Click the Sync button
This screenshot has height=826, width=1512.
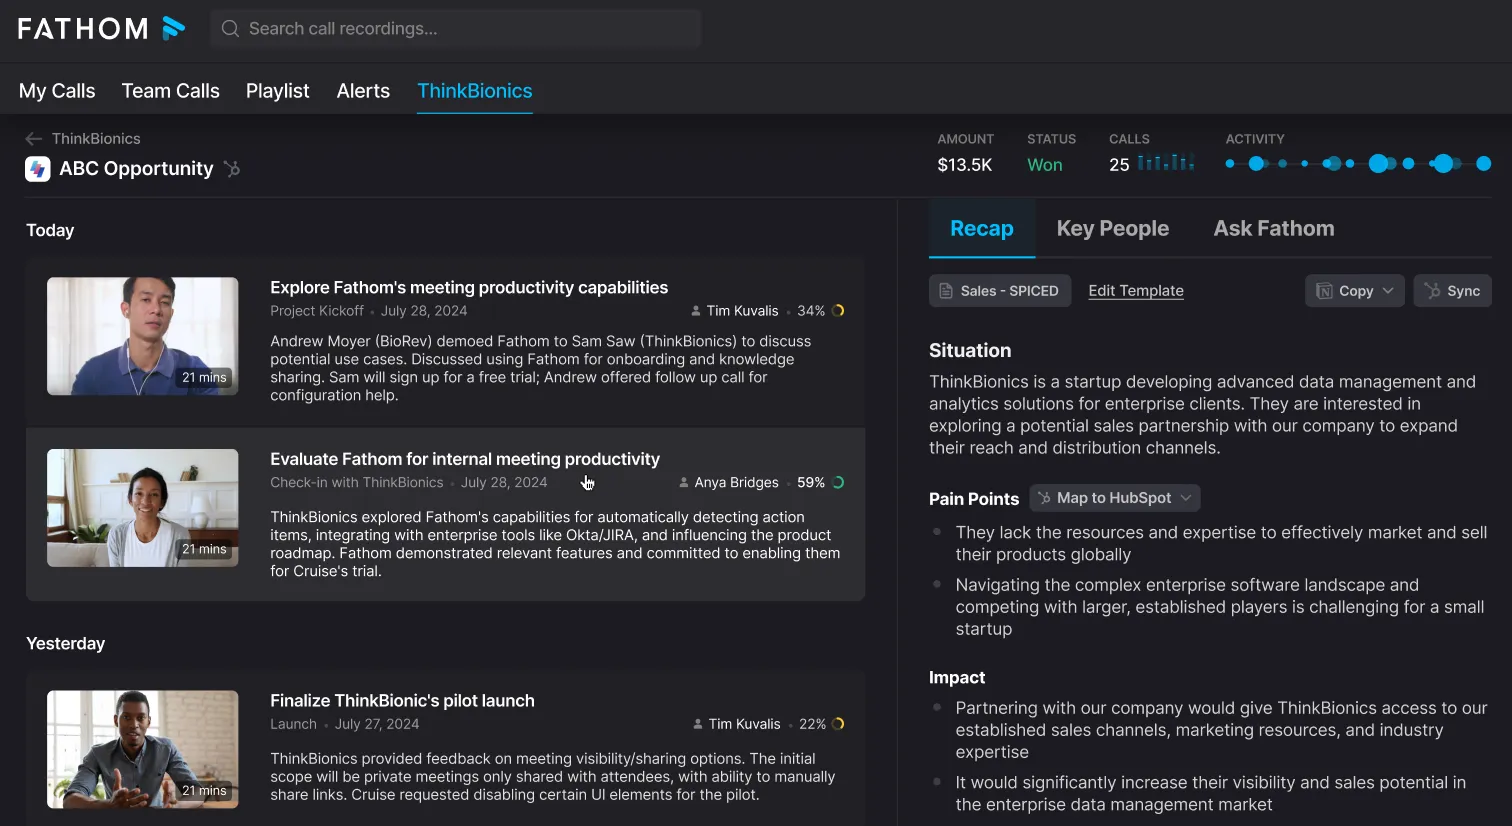pyautogui.click(x=1452, y=291)
